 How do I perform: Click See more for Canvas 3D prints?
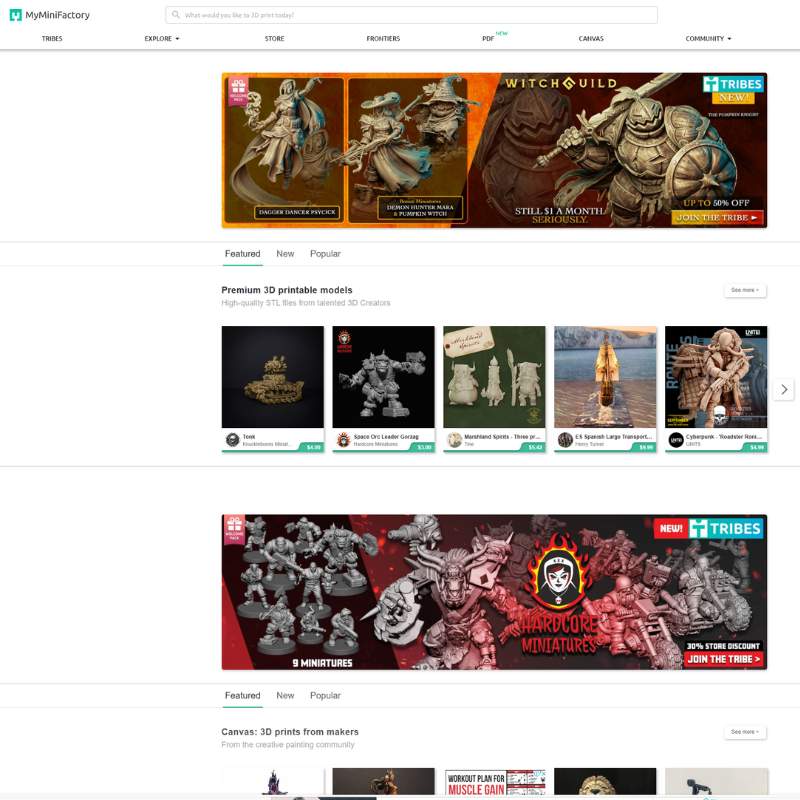point(744,732)
